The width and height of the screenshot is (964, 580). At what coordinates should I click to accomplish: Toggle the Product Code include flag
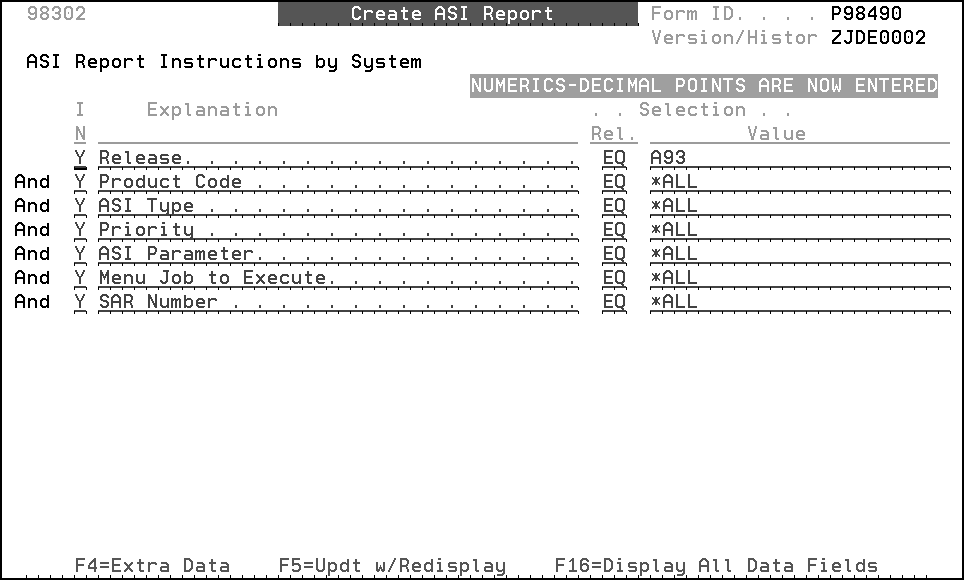coord(80,182)
